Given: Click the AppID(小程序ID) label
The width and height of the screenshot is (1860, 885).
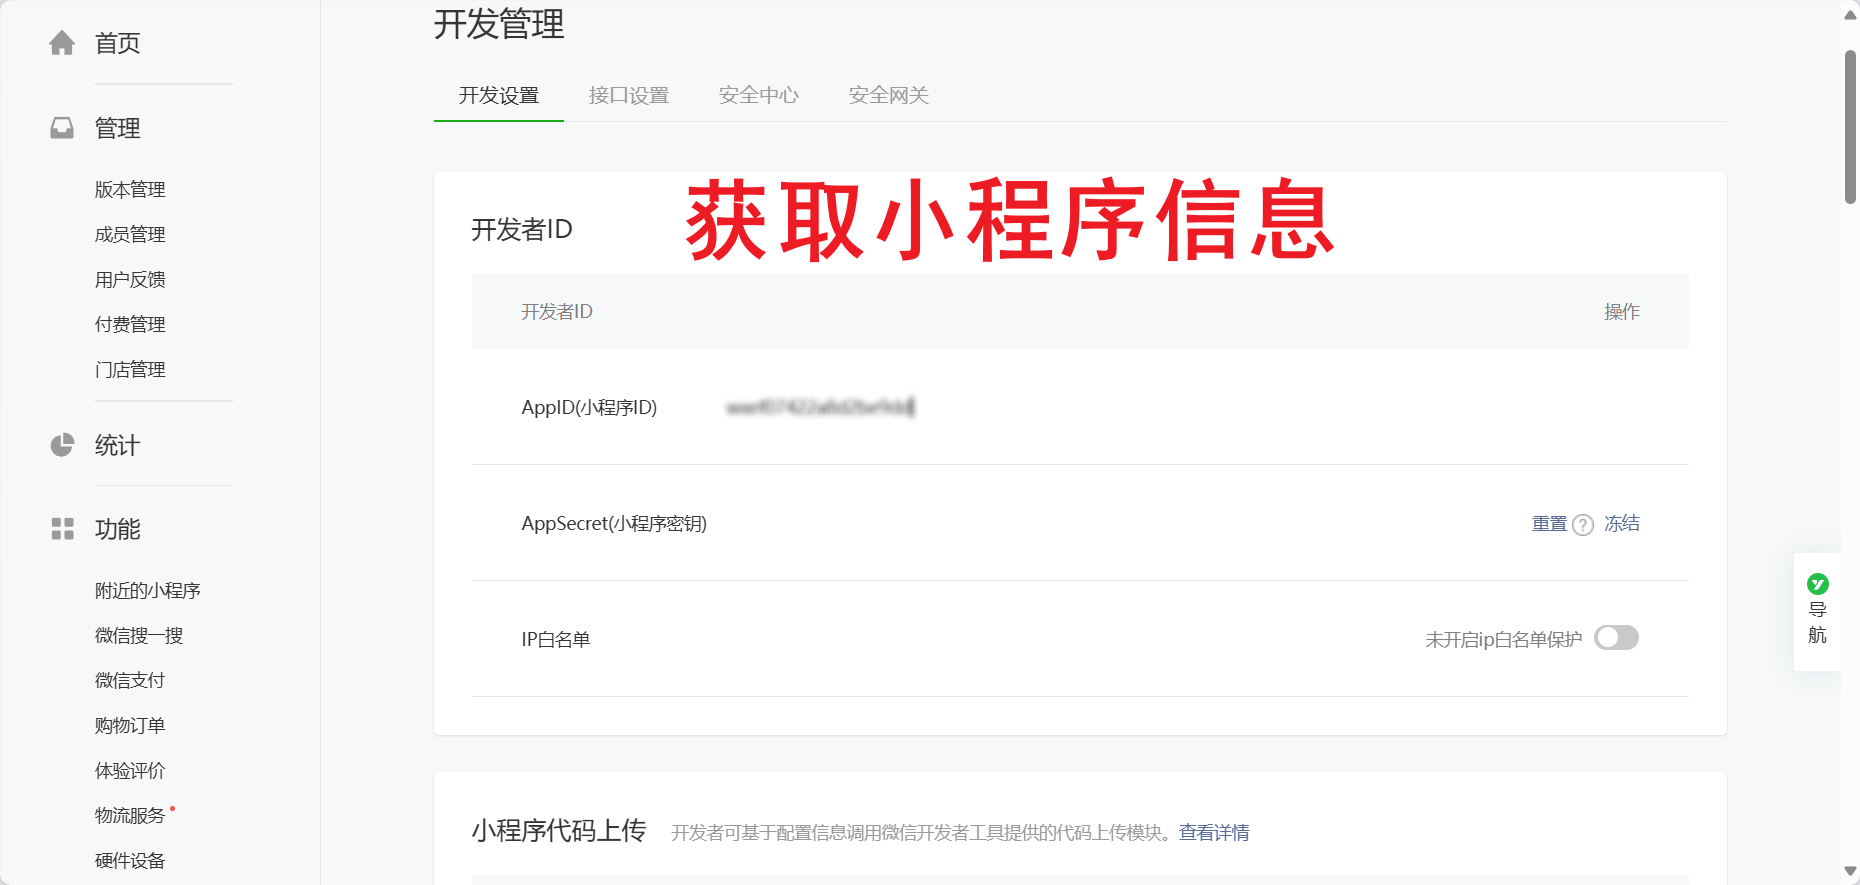Looking at the screenshot, I should click(589, 408).
